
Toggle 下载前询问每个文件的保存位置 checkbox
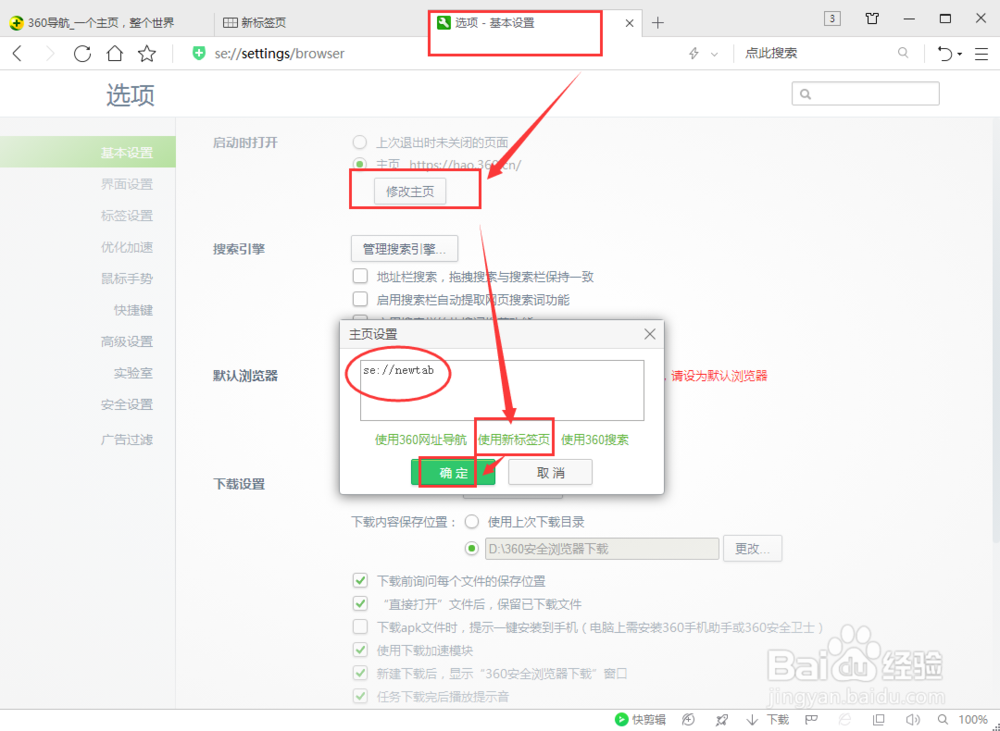[x=360, y=580]
